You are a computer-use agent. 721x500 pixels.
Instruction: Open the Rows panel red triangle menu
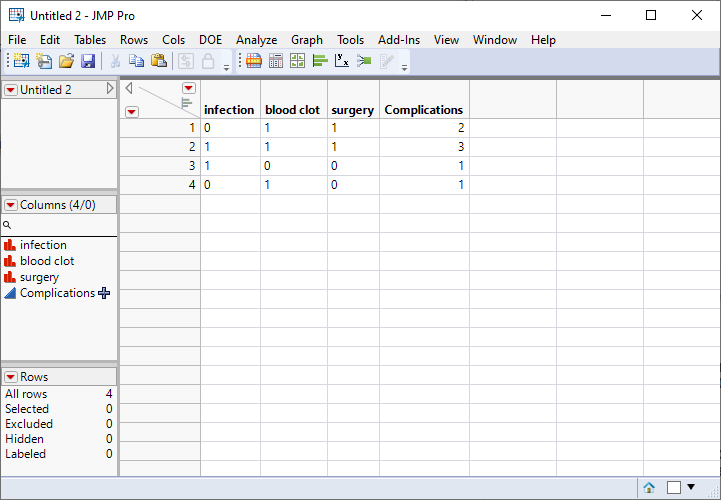coord(11,377)
